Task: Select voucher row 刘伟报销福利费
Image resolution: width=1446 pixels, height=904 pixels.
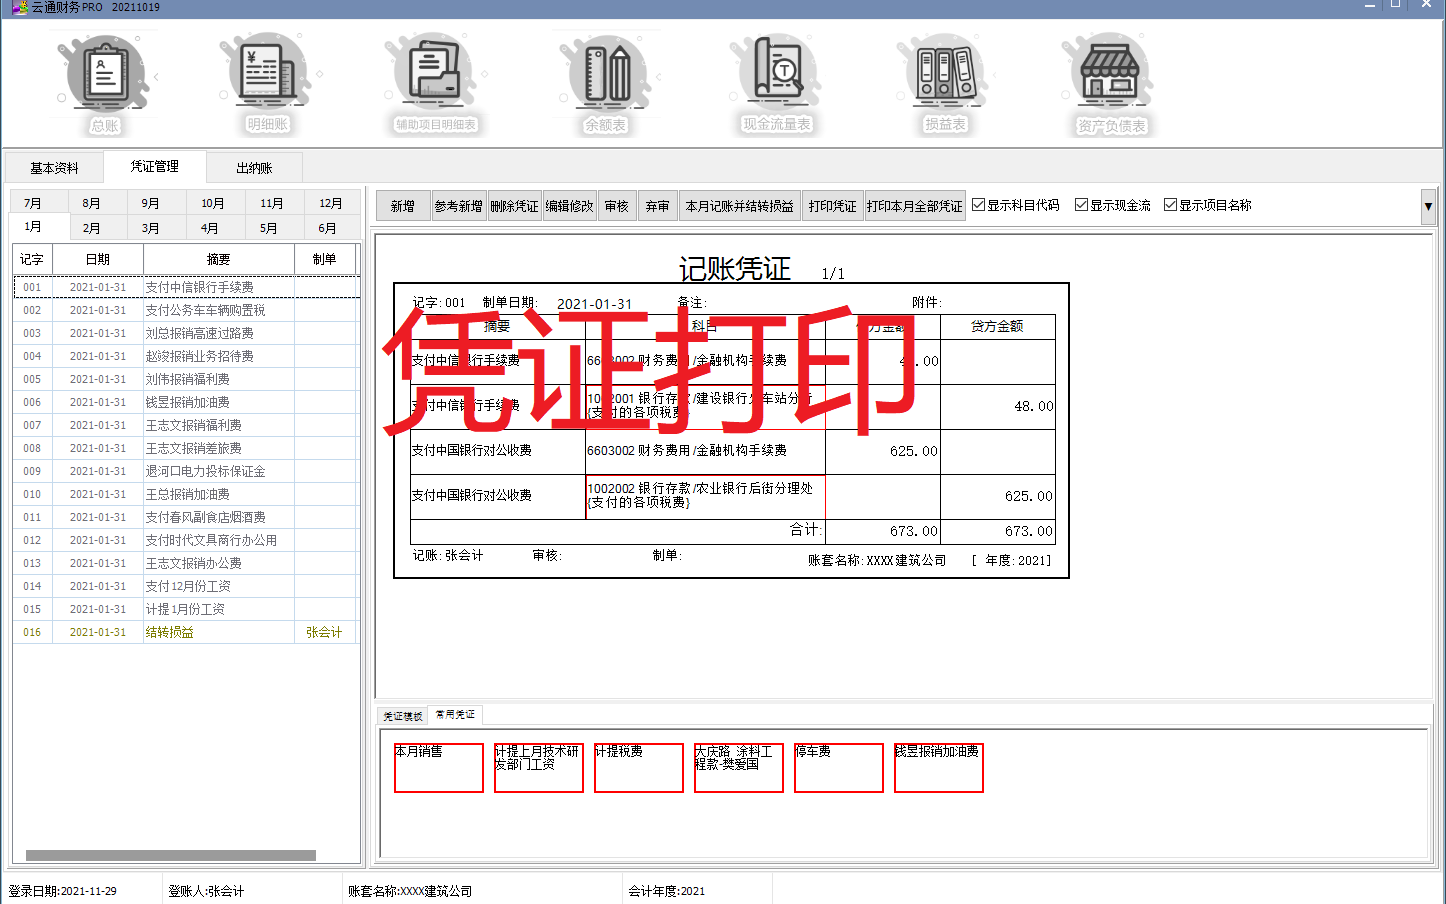Action: tap(186, 379)
